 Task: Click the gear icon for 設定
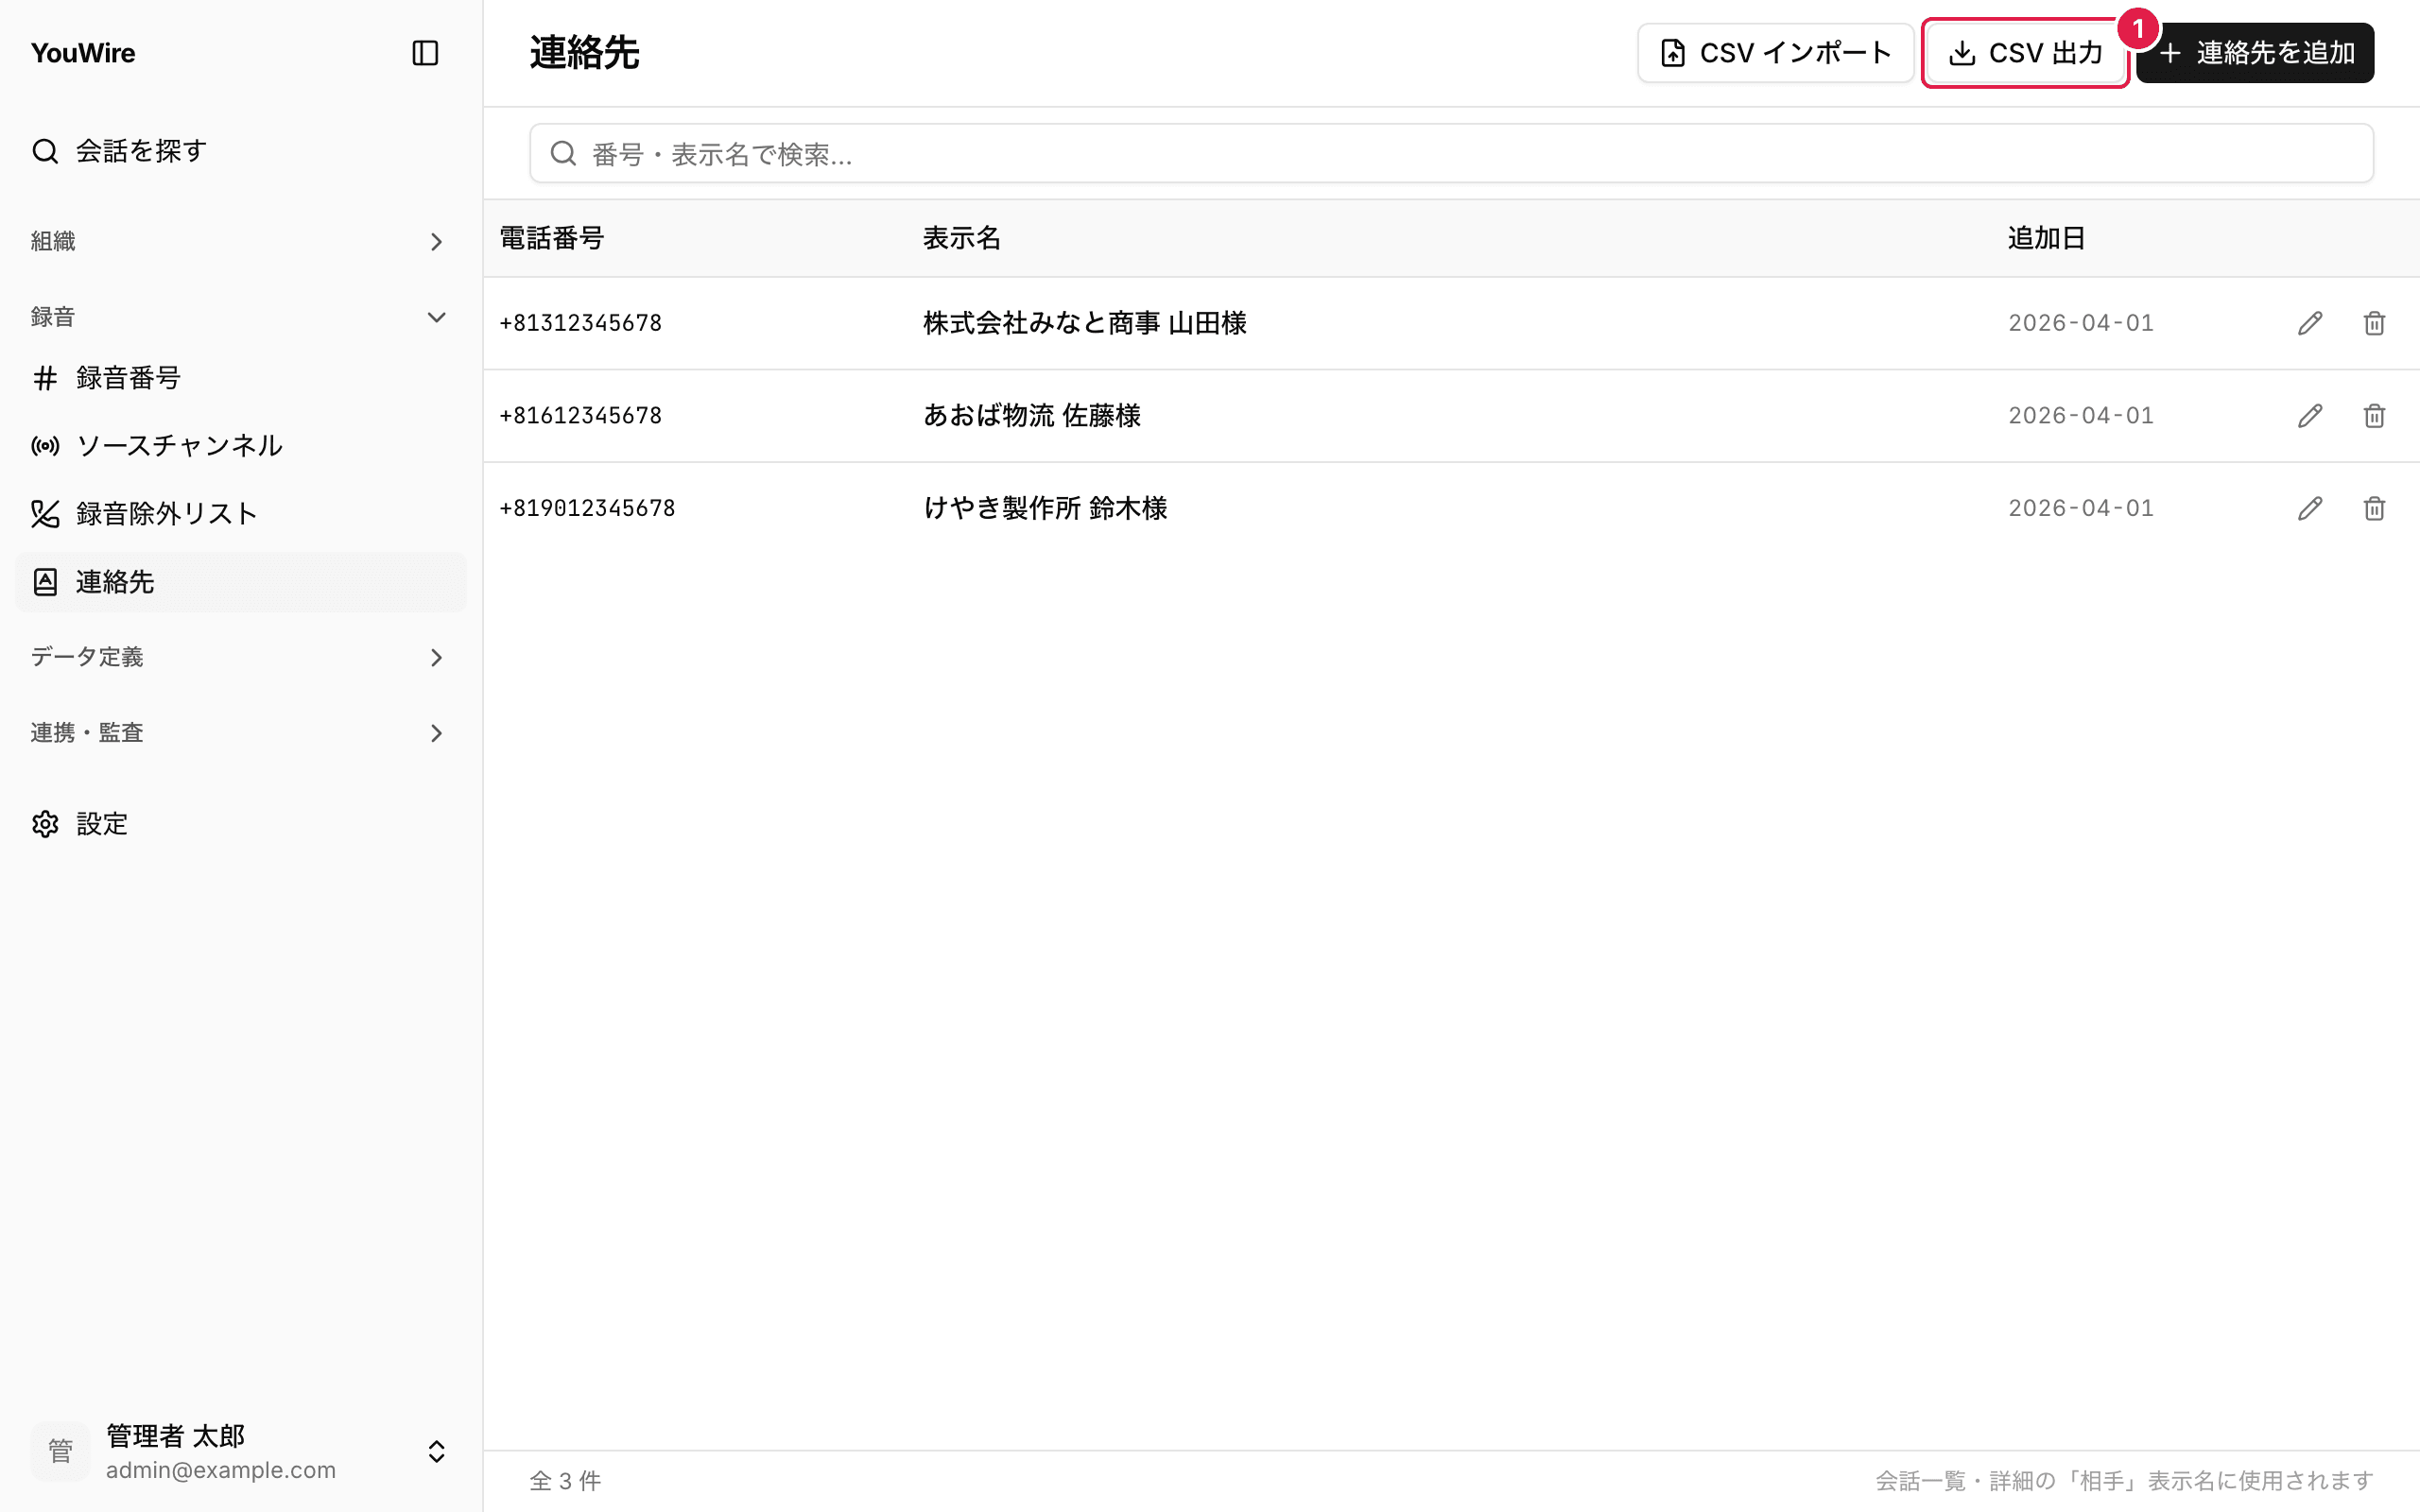coord(45,824)
